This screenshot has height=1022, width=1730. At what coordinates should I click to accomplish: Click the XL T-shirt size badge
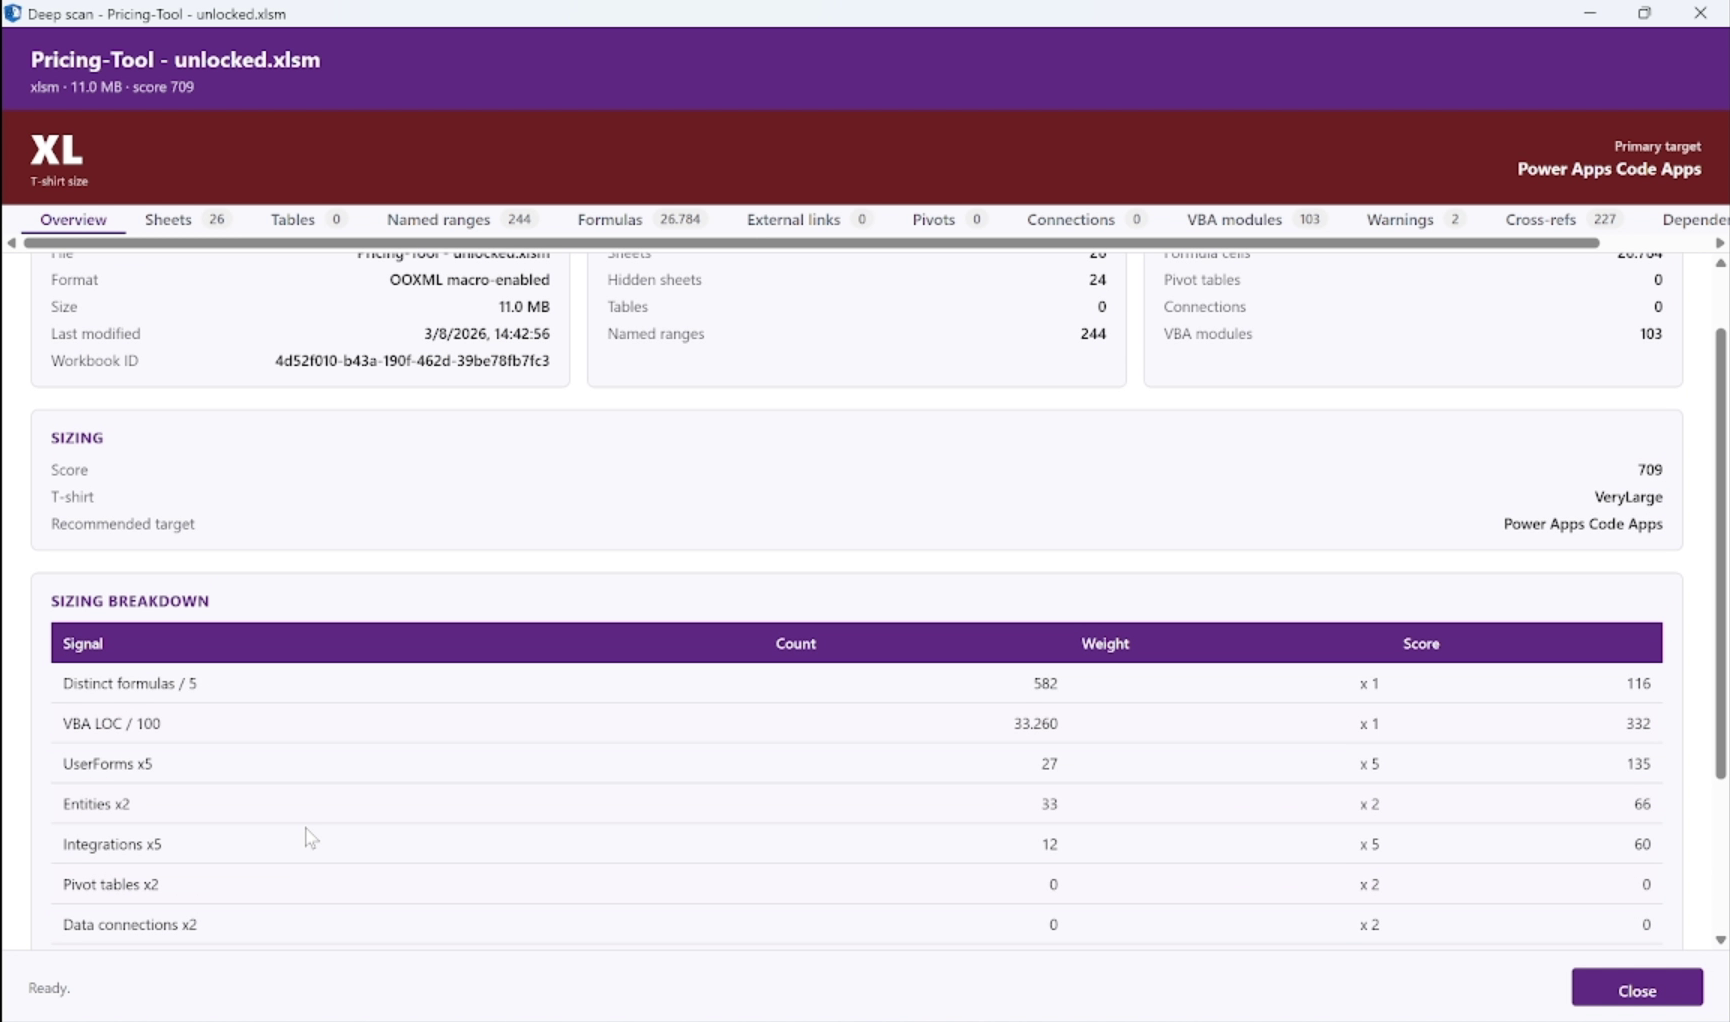point(57,151)
